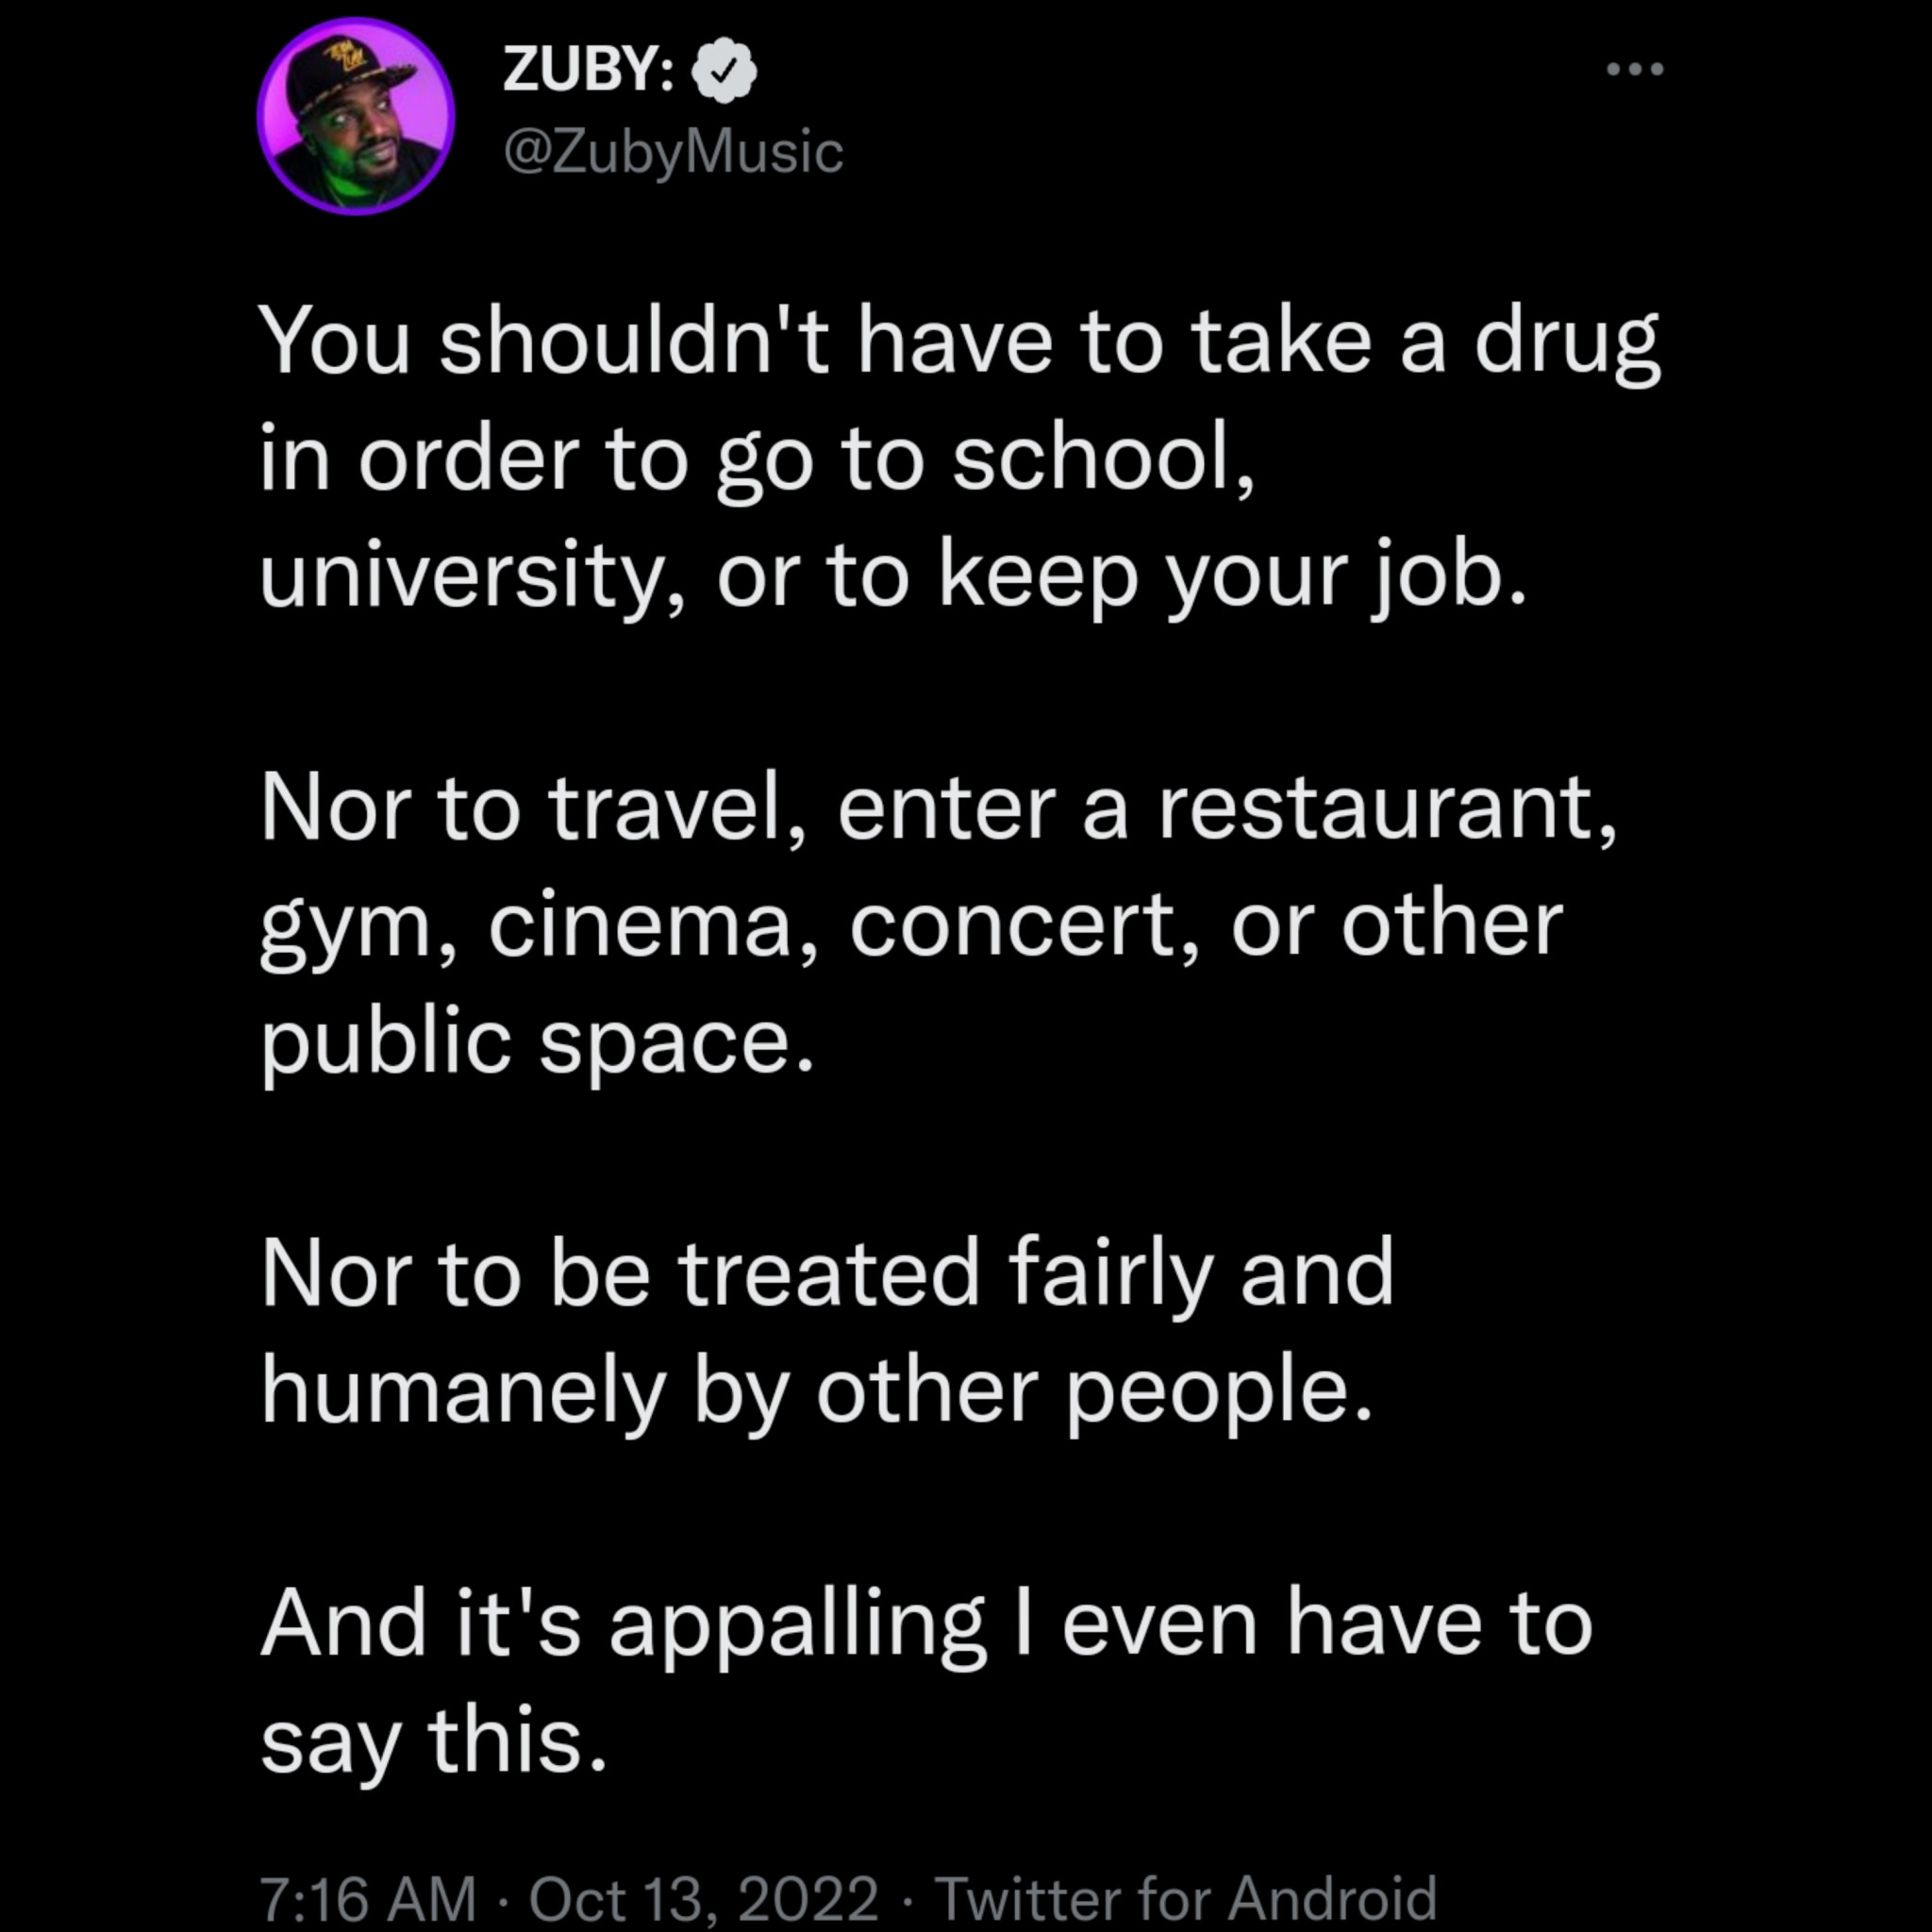The image size is (1932, 1932).
Task: Click the line "gym, cinema, concert, or other"
Action: click(911, 927)
